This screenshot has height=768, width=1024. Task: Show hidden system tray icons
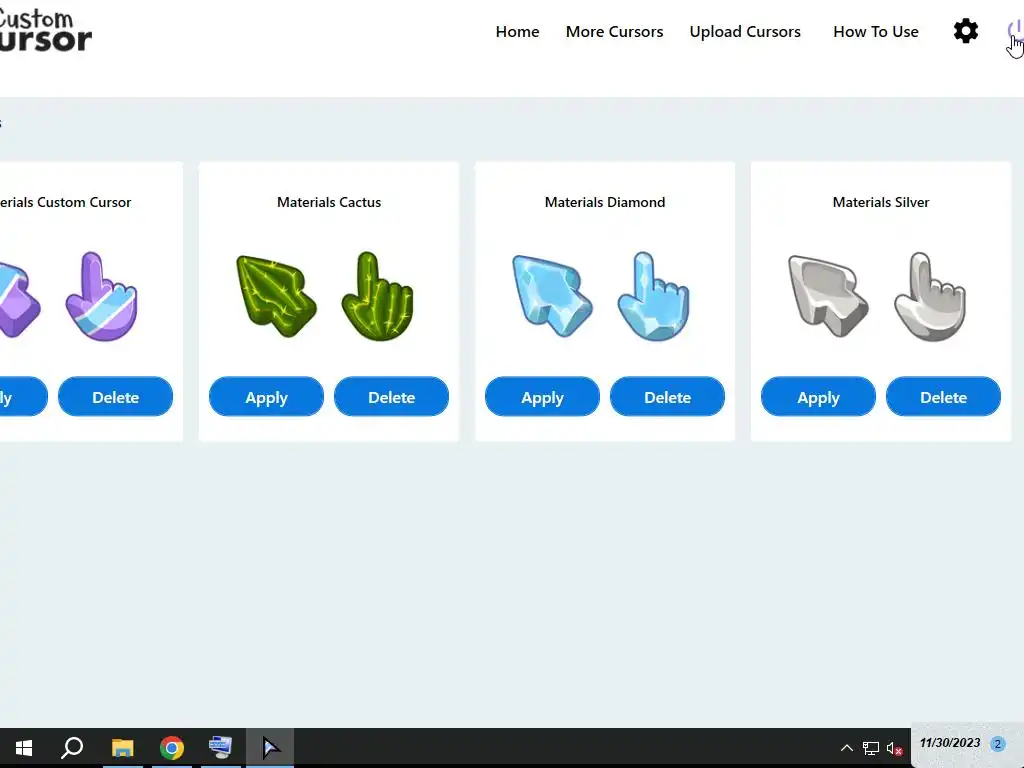tap(846, 748)
